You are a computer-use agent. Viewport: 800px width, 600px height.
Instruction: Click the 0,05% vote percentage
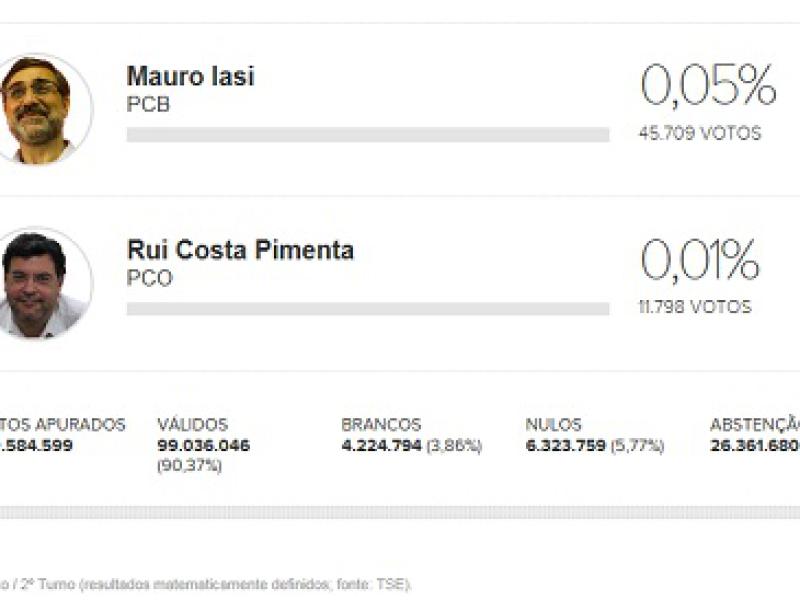708,87
